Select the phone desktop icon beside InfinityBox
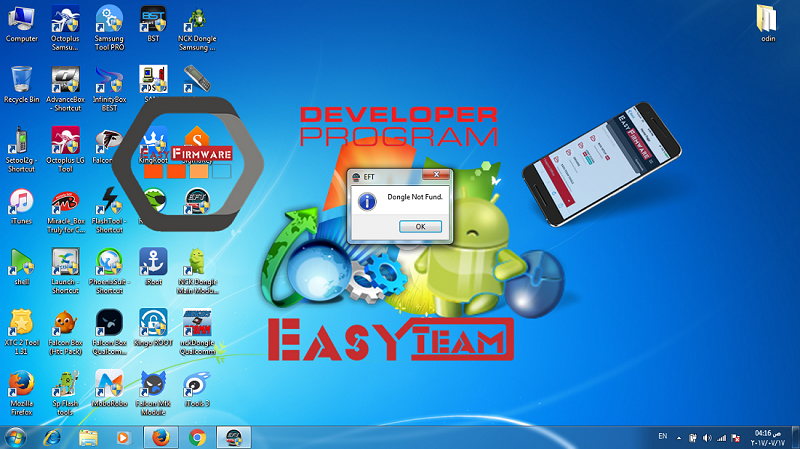Screen dimensions: 800x449 (x=197, y=82)
